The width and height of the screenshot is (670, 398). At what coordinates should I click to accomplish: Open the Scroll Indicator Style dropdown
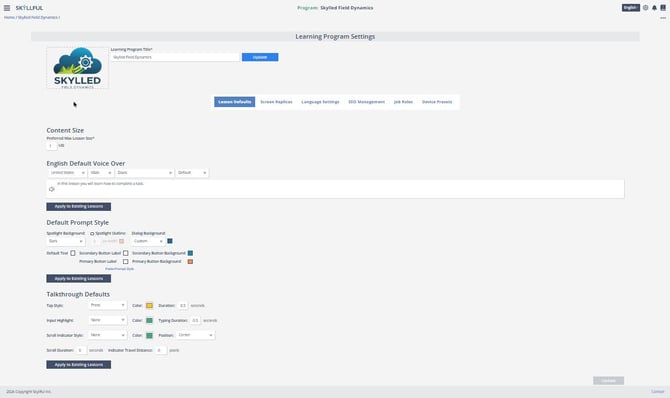(108, 335)
